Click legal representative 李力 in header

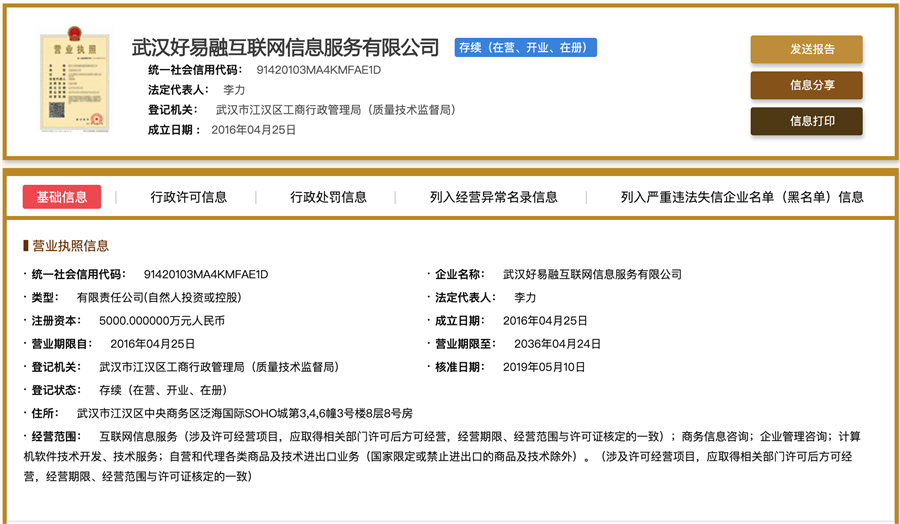pos(234,90)
